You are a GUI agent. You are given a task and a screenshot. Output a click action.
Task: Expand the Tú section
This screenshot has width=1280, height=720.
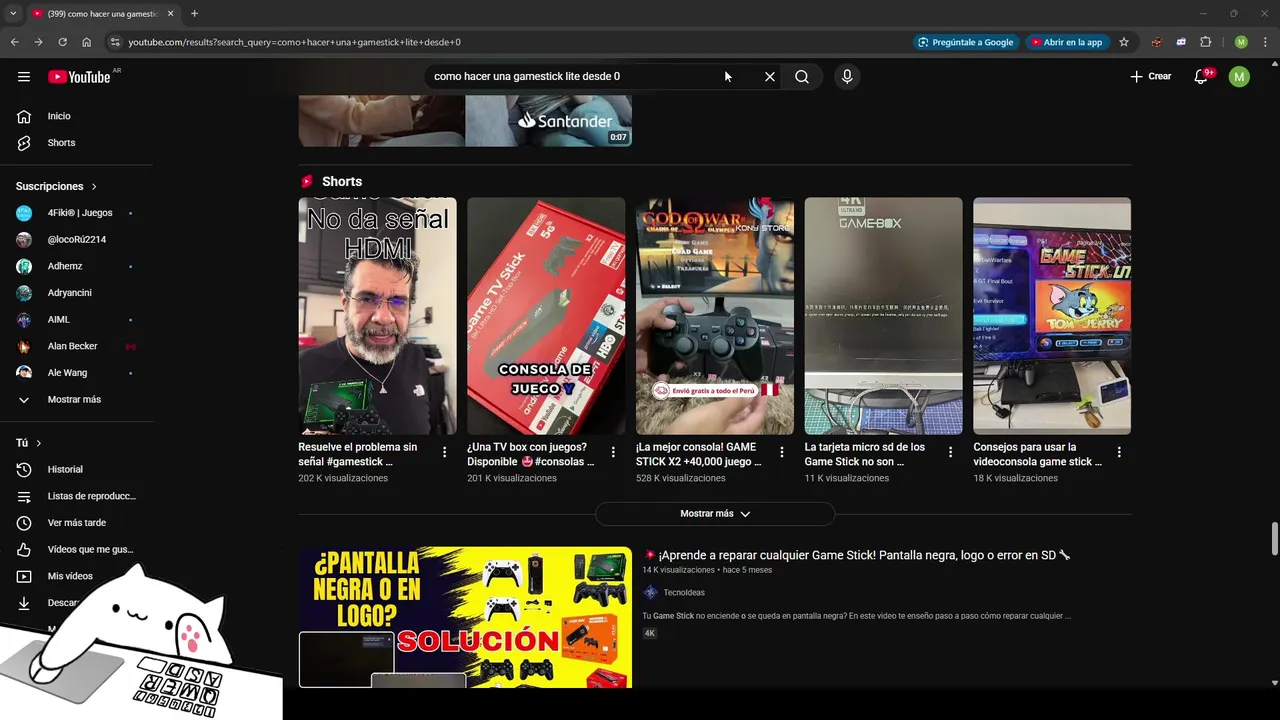[29, 443]
